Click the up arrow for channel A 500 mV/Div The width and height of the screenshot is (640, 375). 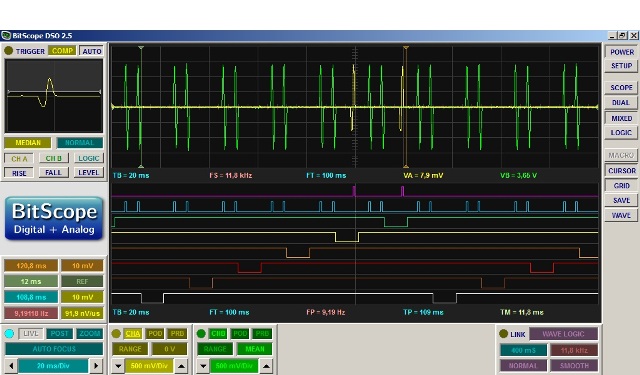[181, 366]
